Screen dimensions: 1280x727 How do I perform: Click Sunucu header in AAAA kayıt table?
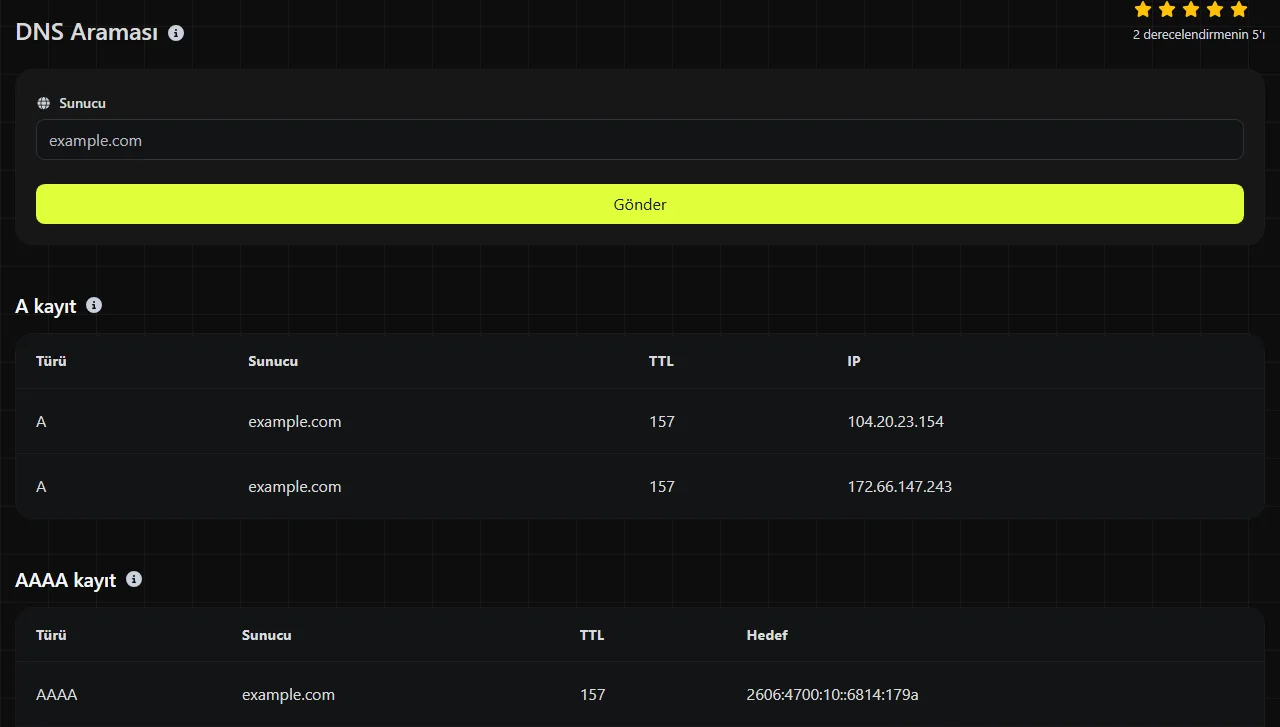click(x=267, y=635)
